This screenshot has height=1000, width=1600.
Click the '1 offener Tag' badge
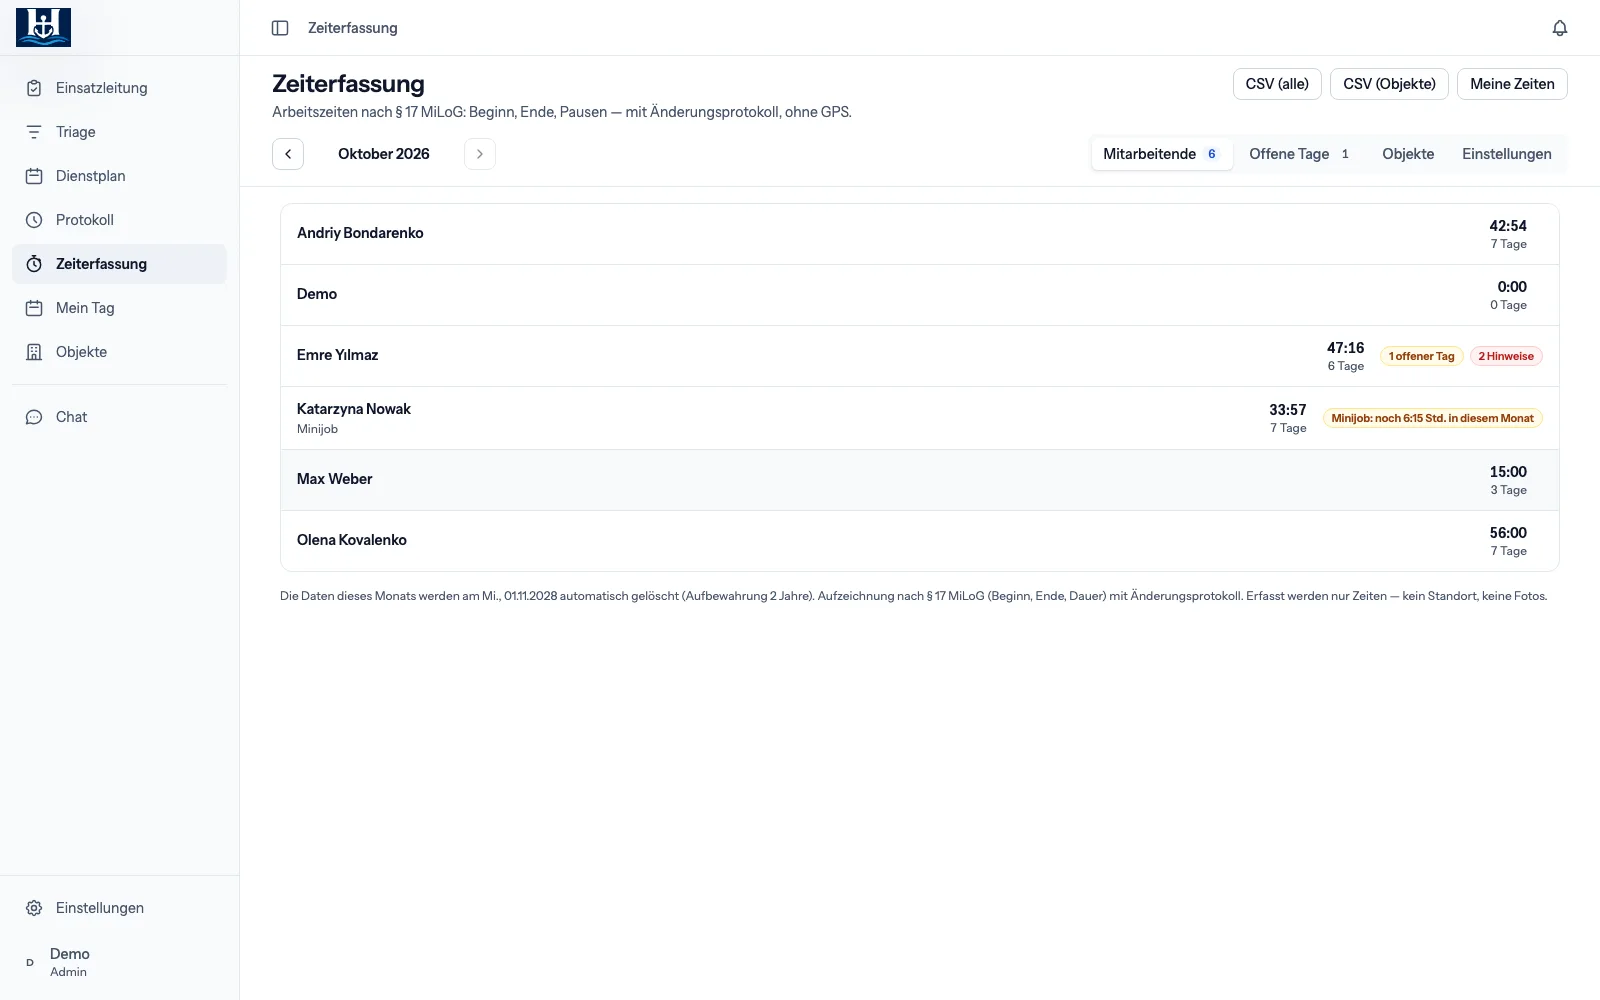coord(1422,356)
